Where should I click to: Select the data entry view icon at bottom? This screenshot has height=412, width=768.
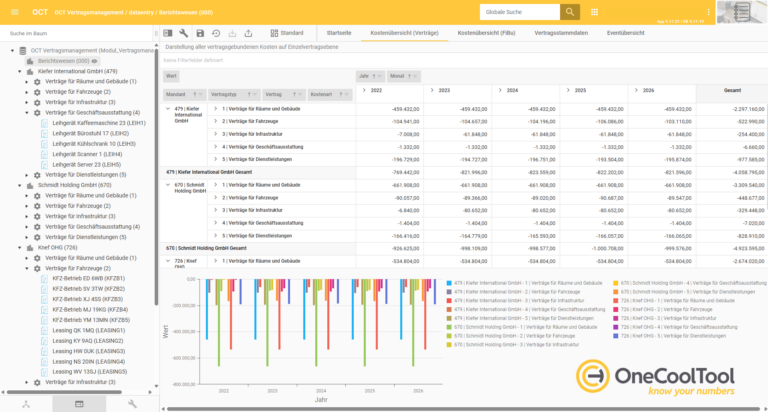click(79, 404)
